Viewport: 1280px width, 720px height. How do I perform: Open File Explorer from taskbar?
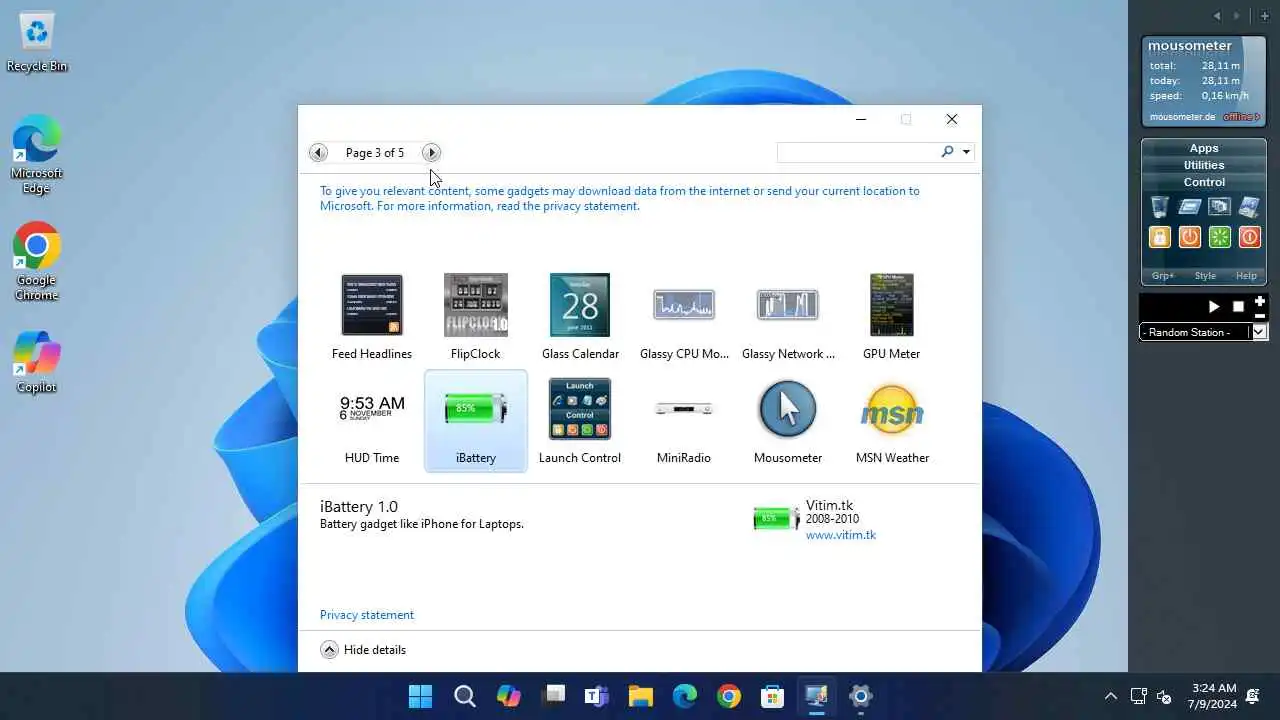[x=641, y=696]
